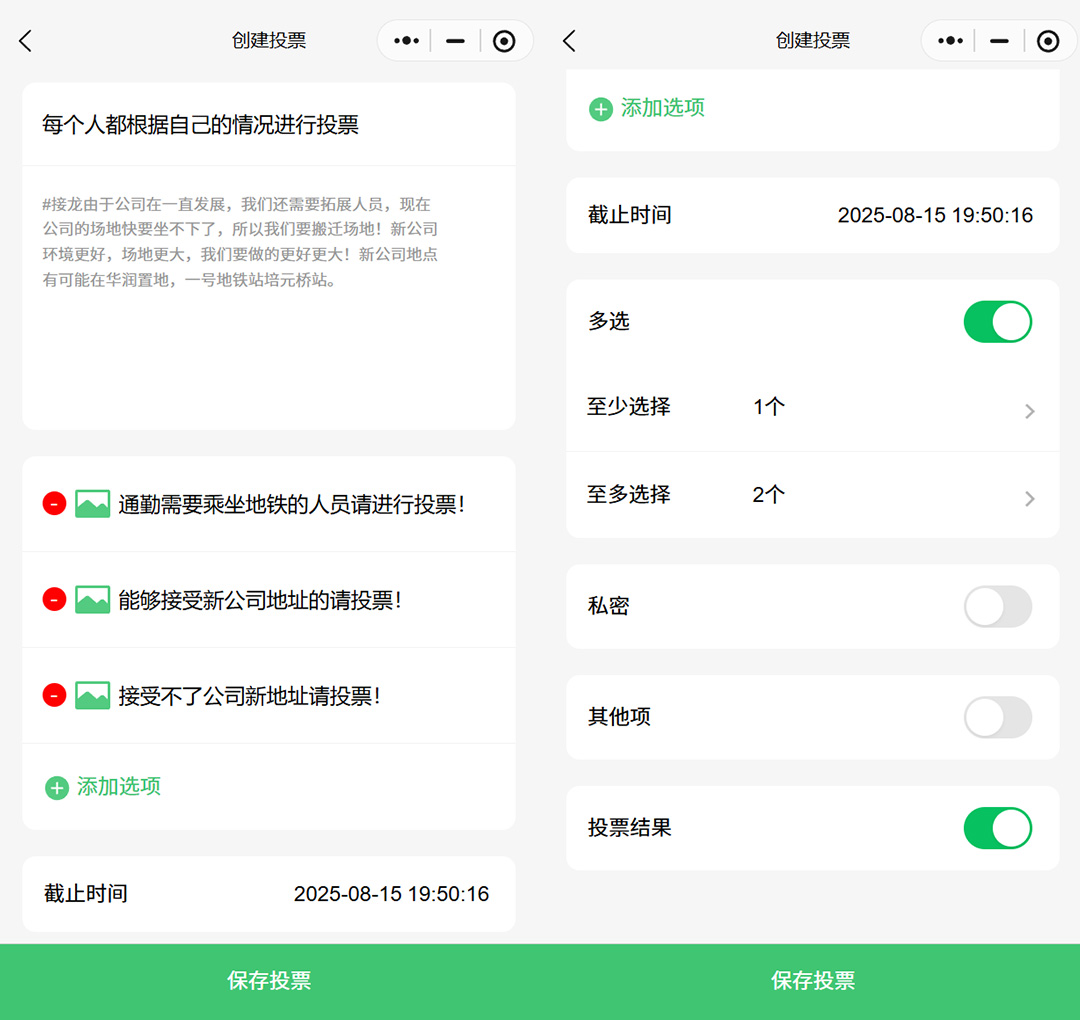
Task: Click the 其他项 label
Action: pos(619,716)
